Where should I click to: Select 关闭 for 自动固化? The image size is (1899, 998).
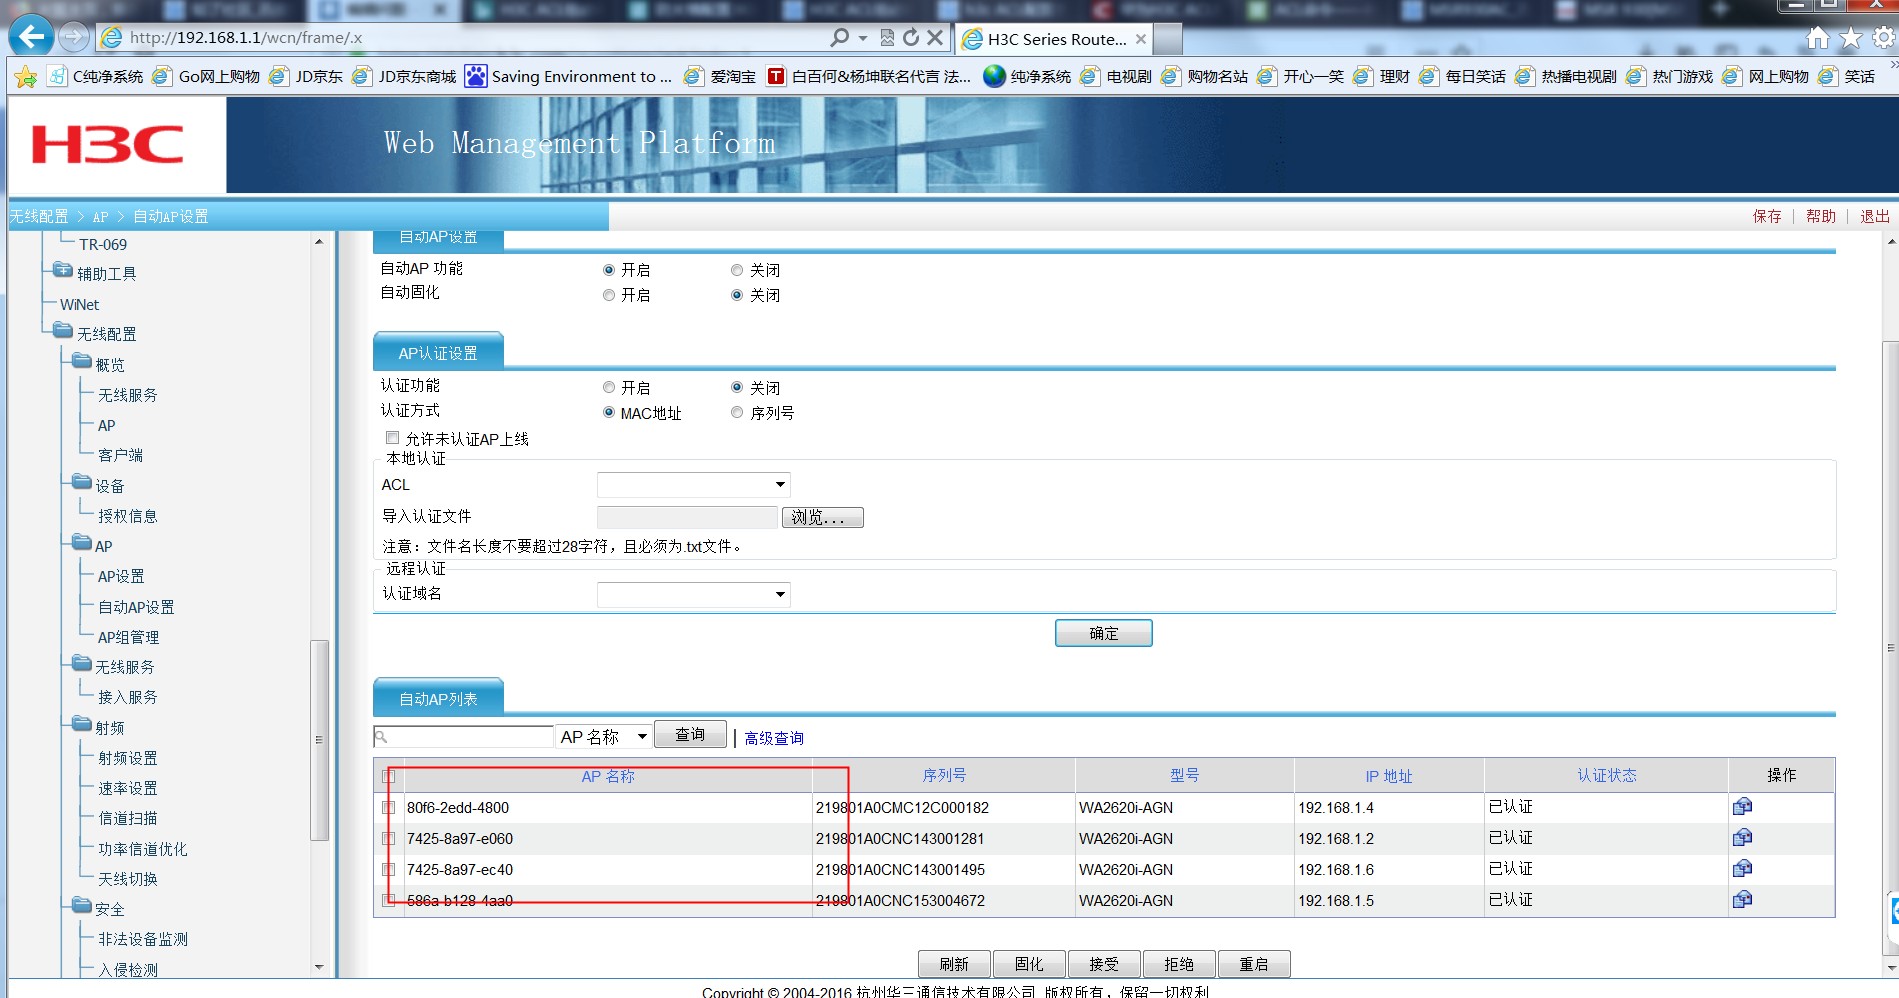(737, 295)
